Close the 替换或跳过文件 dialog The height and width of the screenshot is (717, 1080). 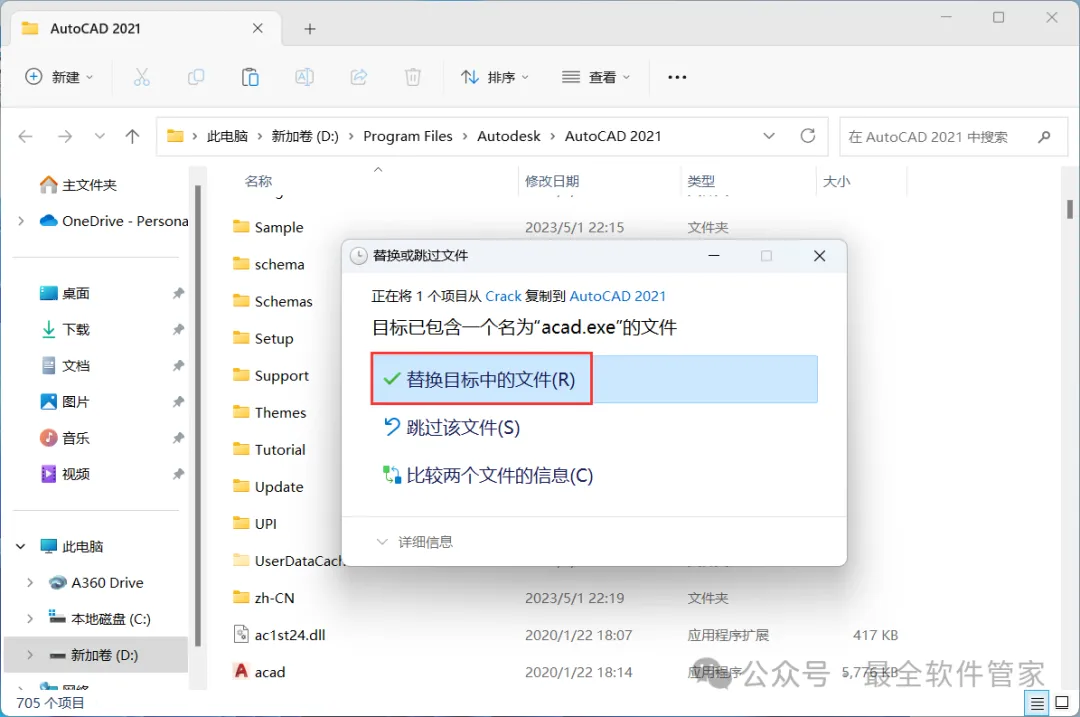[x=820, y=256]
